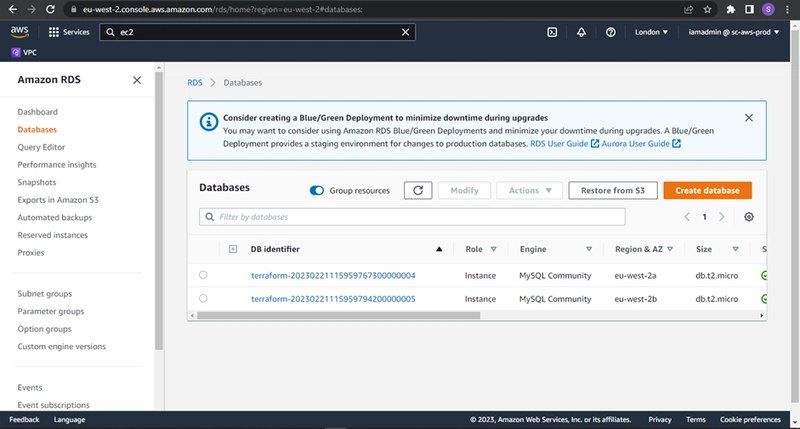Click the AWS search box containing ec2
Screen dimensions: 800x429
[257, 32]
